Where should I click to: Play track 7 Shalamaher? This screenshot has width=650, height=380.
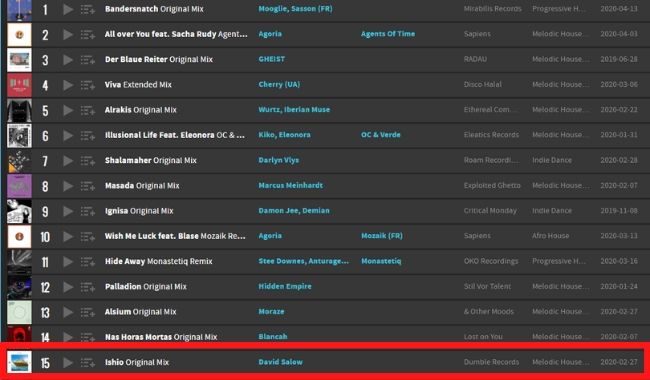(x=68, y=161)
